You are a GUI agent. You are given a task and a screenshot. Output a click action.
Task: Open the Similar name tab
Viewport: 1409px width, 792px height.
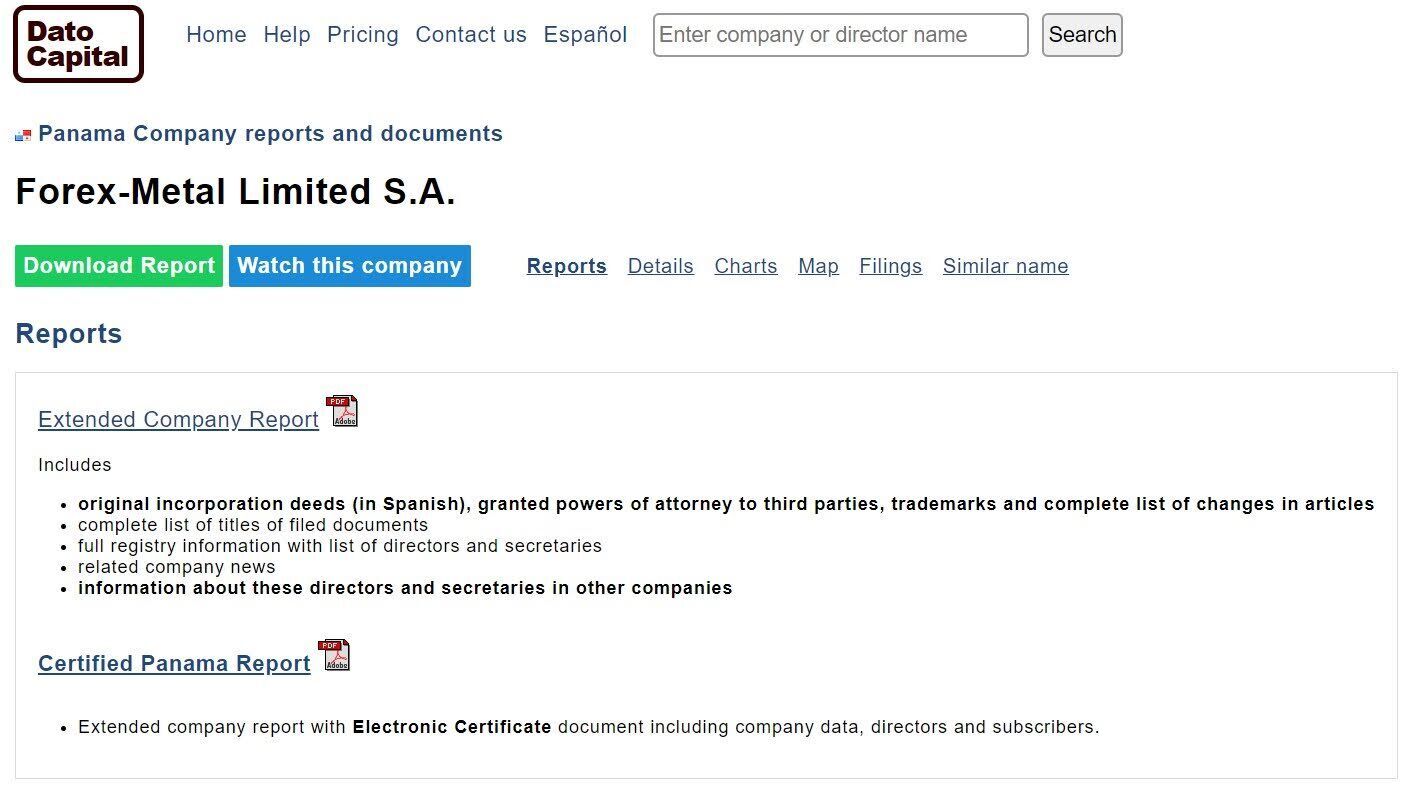tap(1006, 266)
